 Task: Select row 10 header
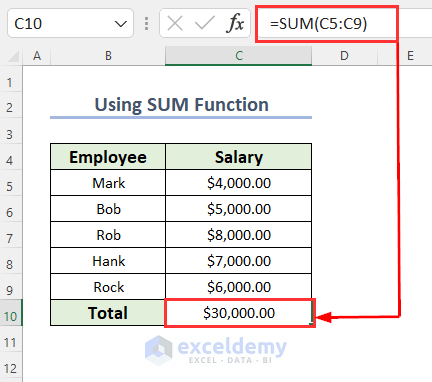click(x=11, y=313)
